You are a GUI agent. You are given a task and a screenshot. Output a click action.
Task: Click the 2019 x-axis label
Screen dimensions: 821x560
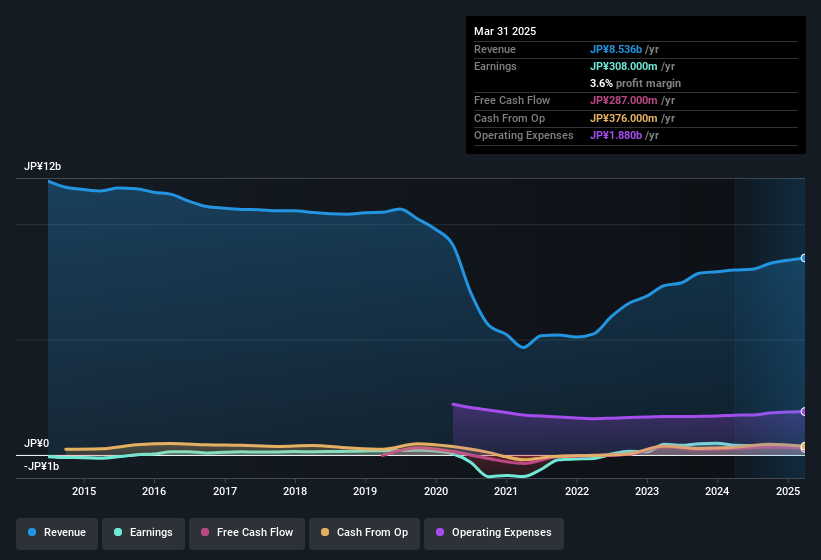coord(365,491)
